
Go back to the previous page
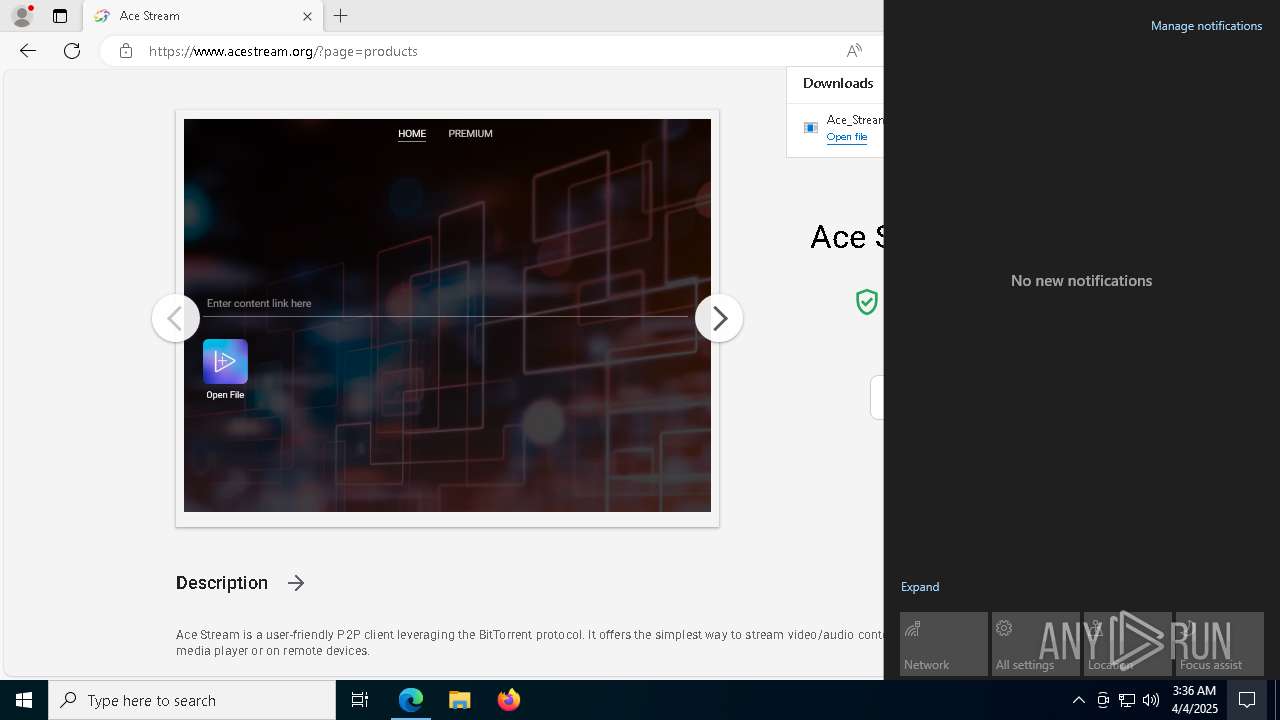[x=28, y=51]
